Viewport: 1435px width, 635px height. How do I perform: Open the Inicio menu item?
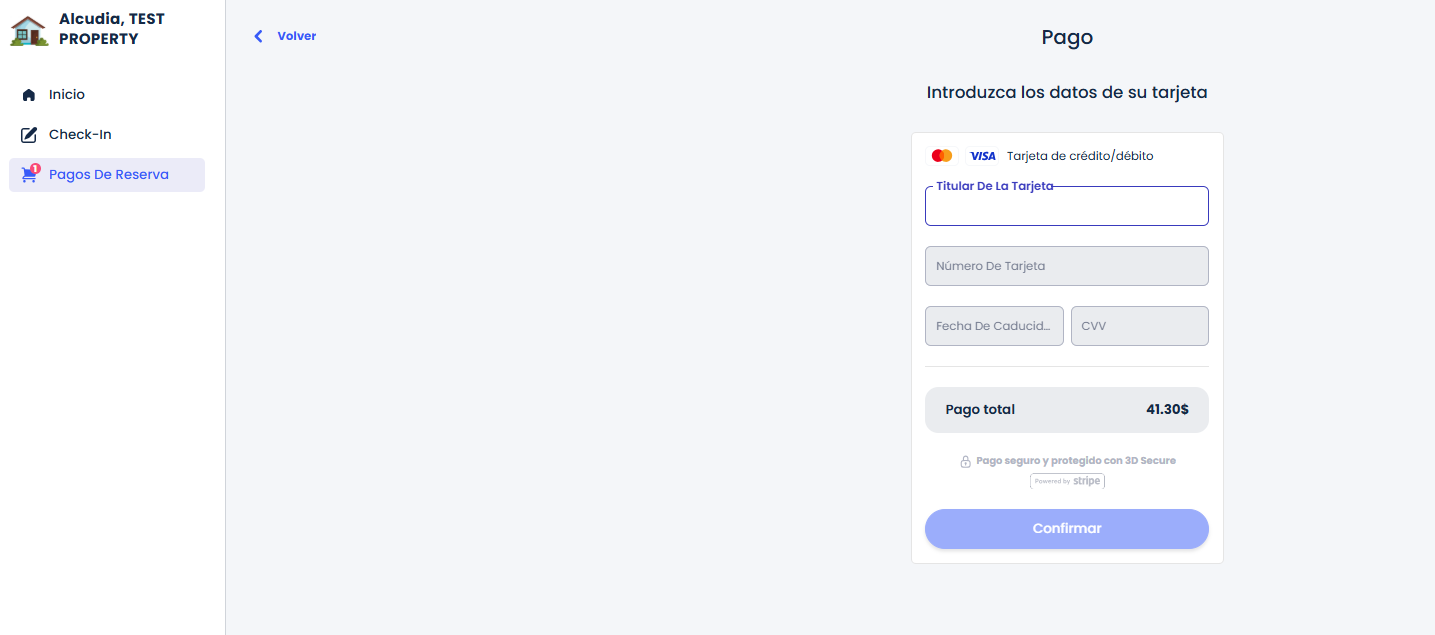click(67, 95)
